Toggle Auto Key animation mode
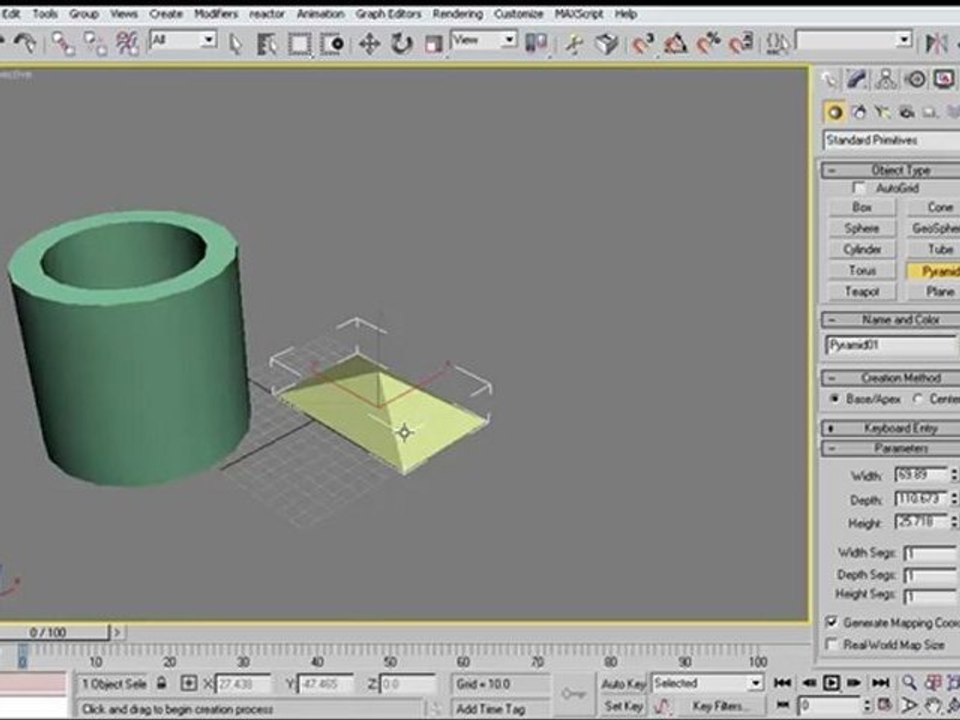960x720 pixels. coord(623,683)
